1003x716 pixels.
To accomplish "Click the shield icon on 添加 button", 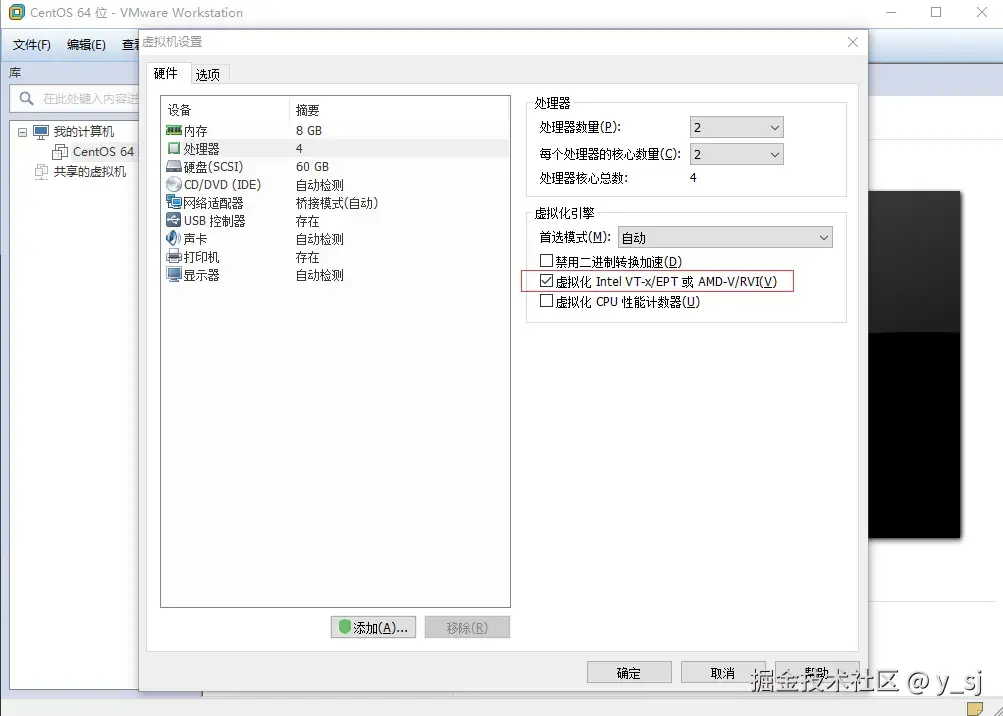I will [x=345, y=627].
